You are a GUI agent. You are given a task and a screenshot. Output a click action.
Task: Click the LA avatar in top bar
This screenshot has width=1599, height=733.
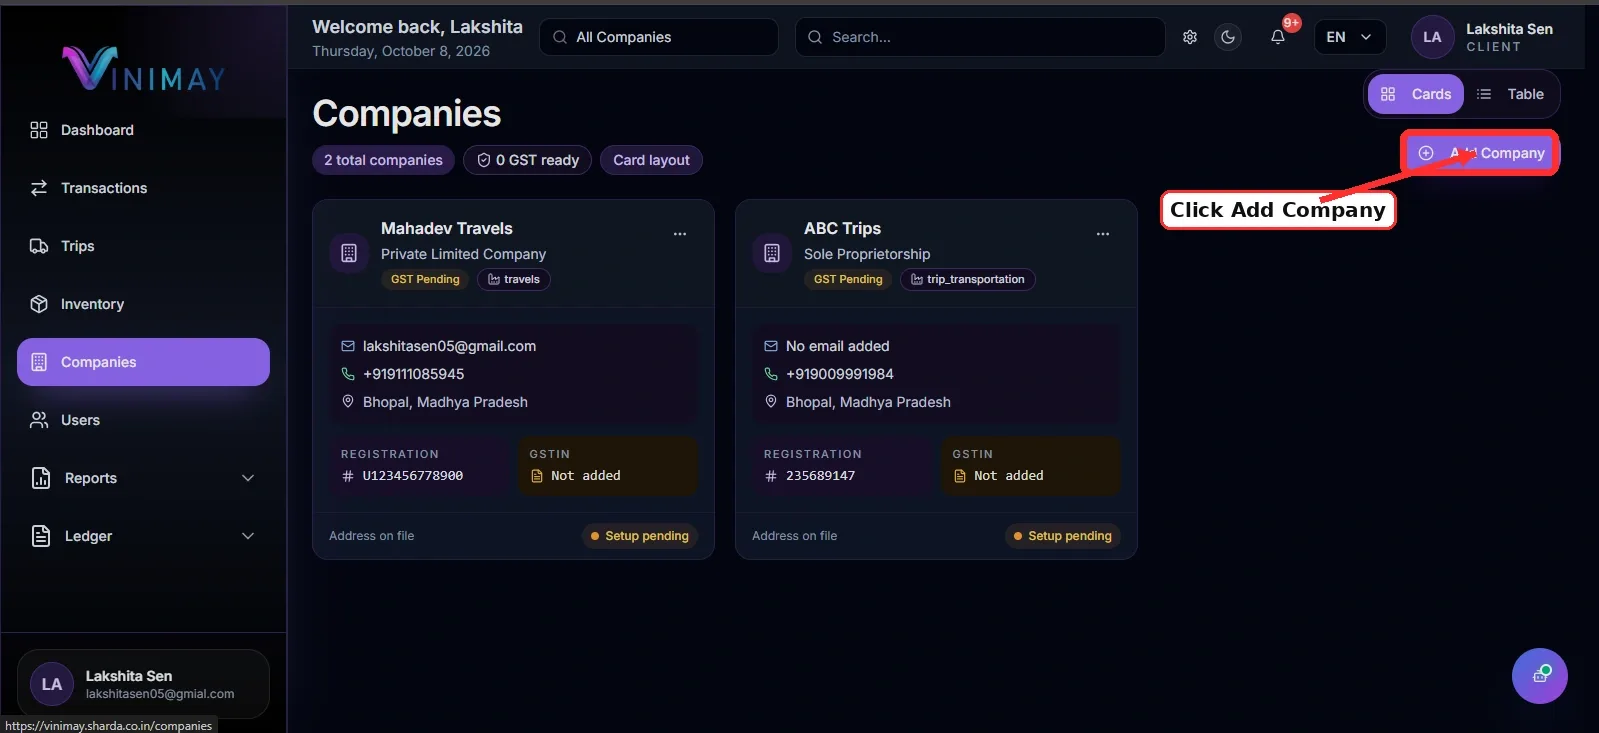click(x=1432, y=37)
